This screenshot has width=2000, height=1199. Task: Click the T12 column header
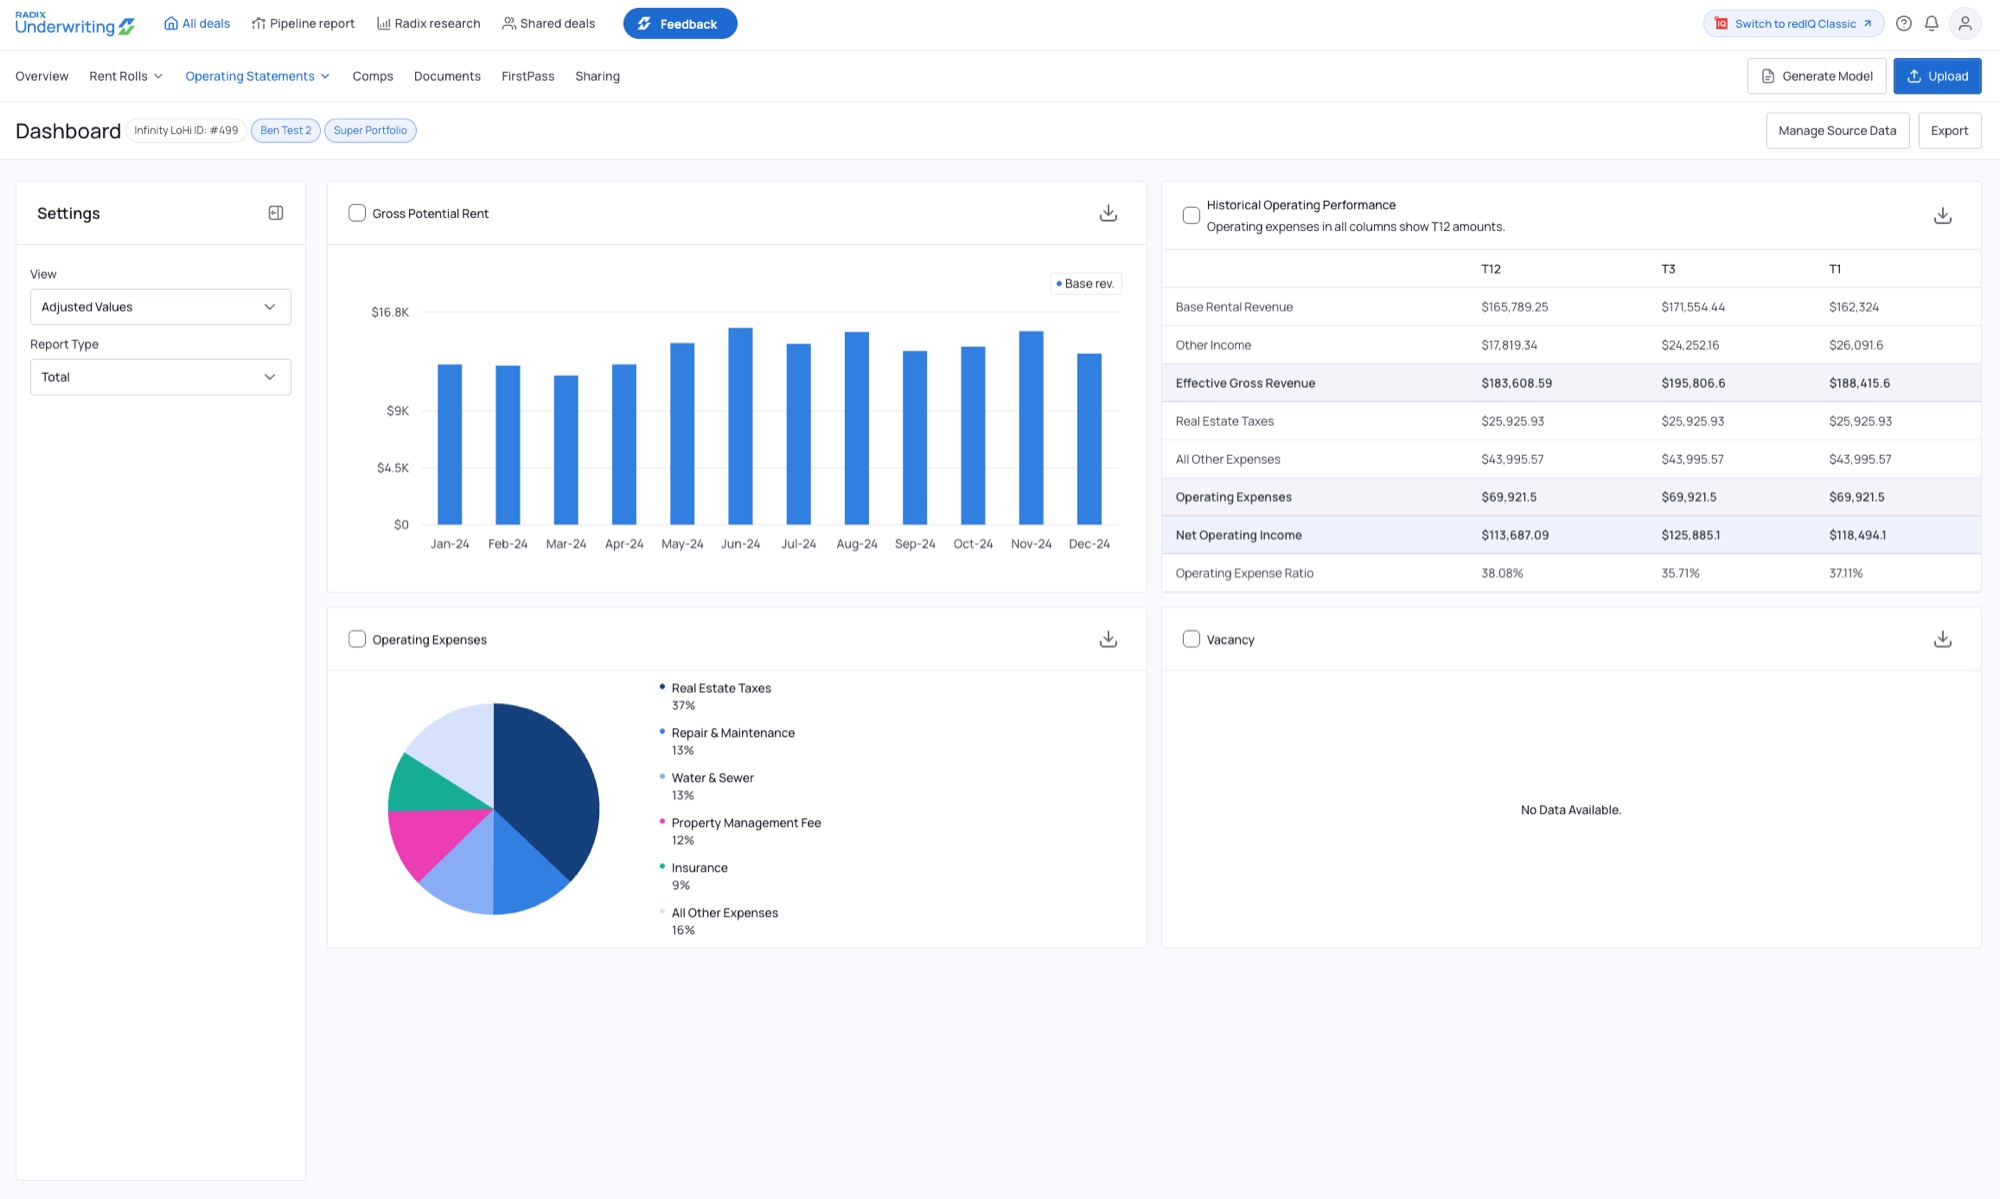pos(1490,269)
